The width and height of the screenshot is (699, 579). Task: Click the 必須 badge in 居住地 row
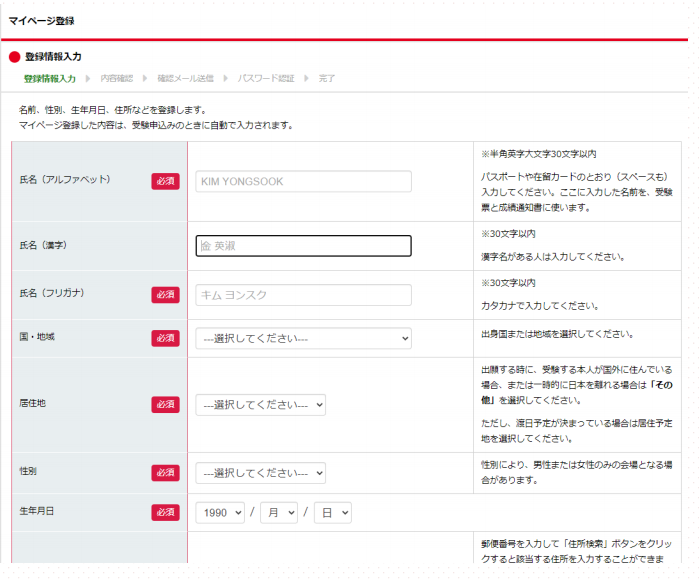coord(165,405)
